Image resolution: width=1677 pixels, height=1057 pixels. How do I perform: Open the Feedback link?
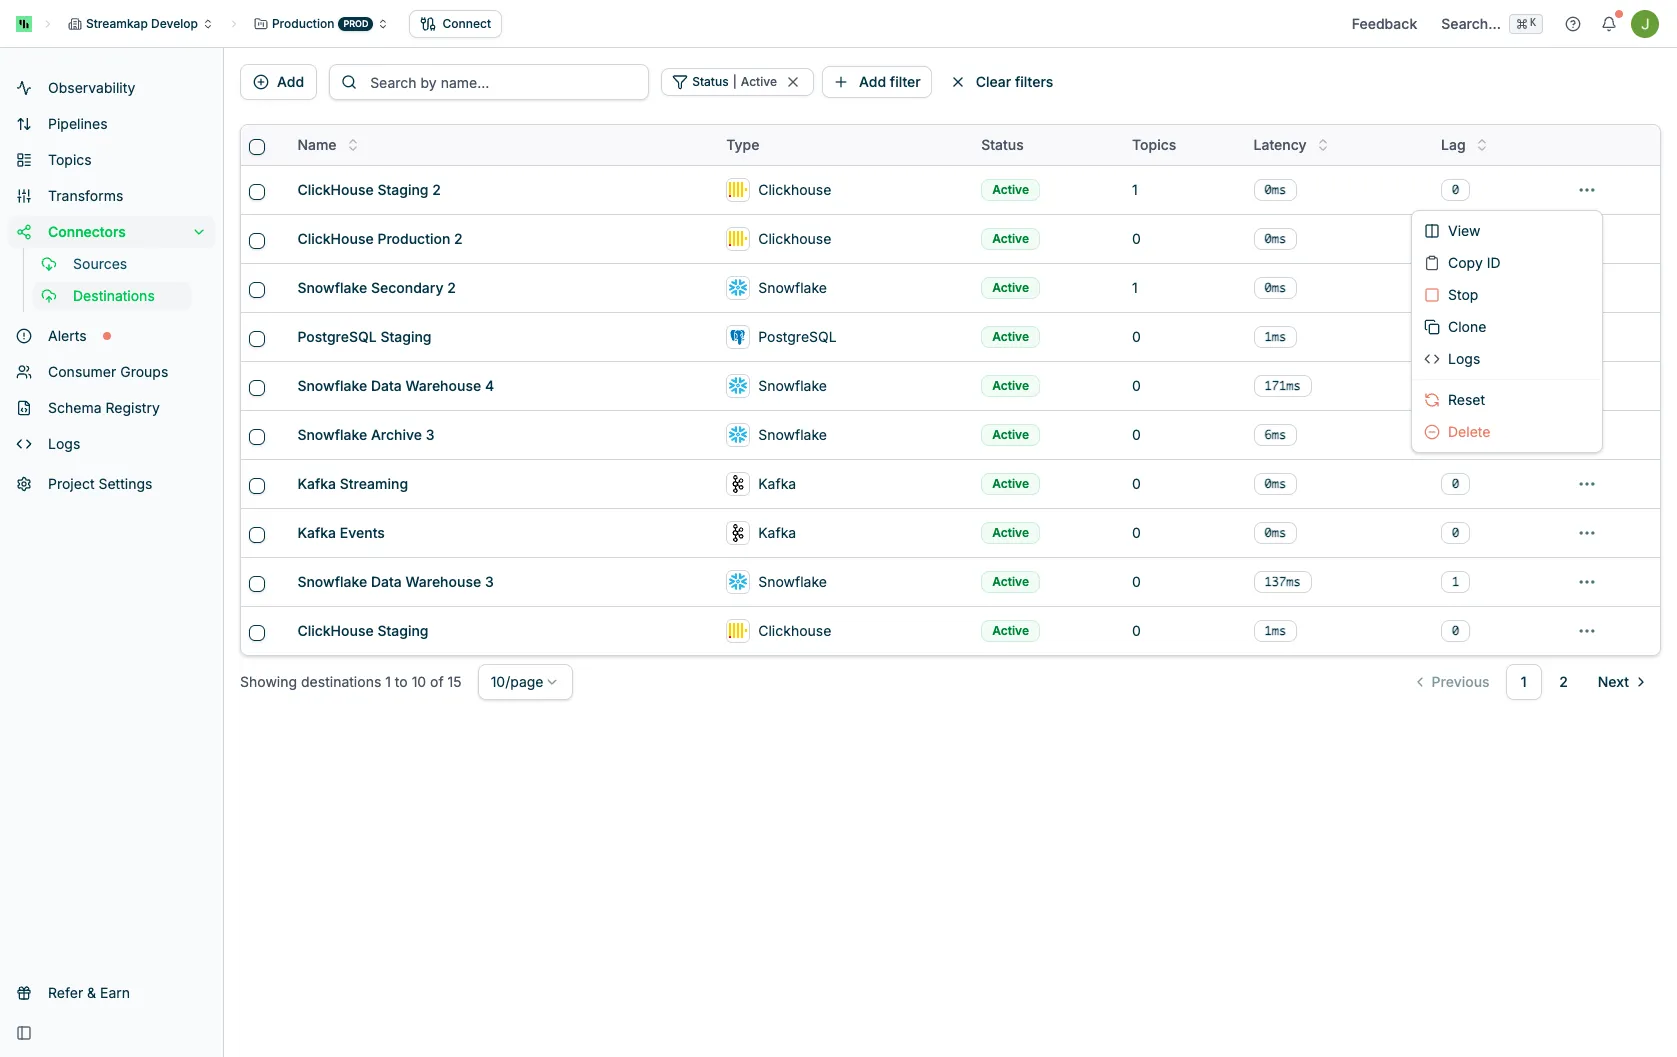[x=1384, y=24]
